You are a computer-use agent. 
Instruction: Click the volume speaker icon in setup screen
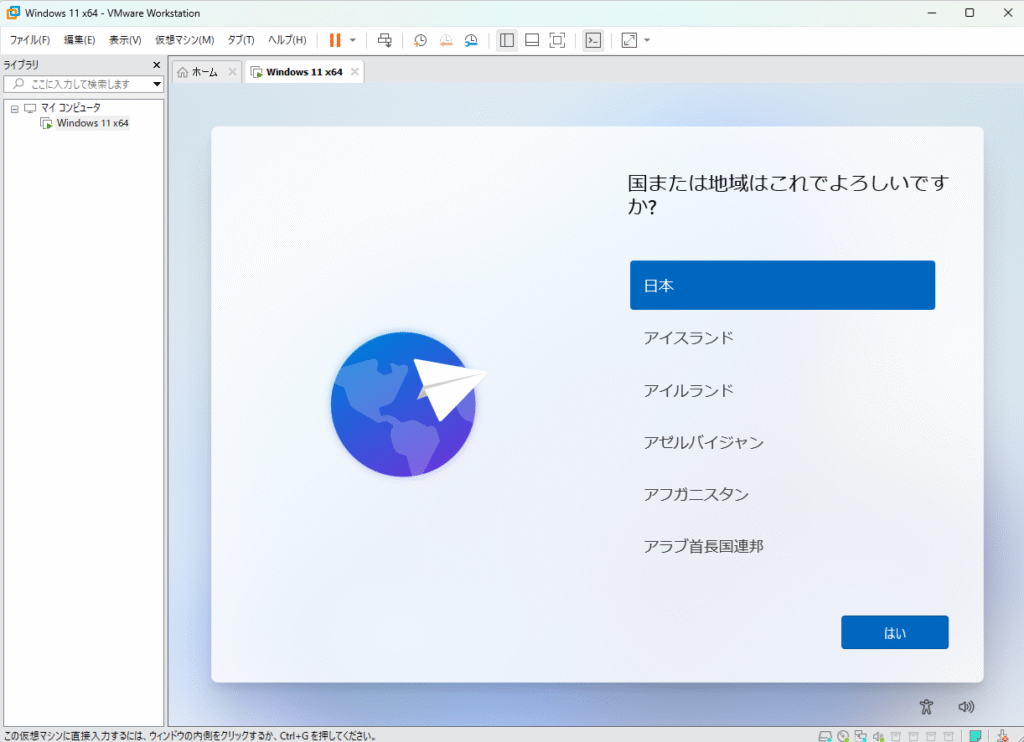965,707
